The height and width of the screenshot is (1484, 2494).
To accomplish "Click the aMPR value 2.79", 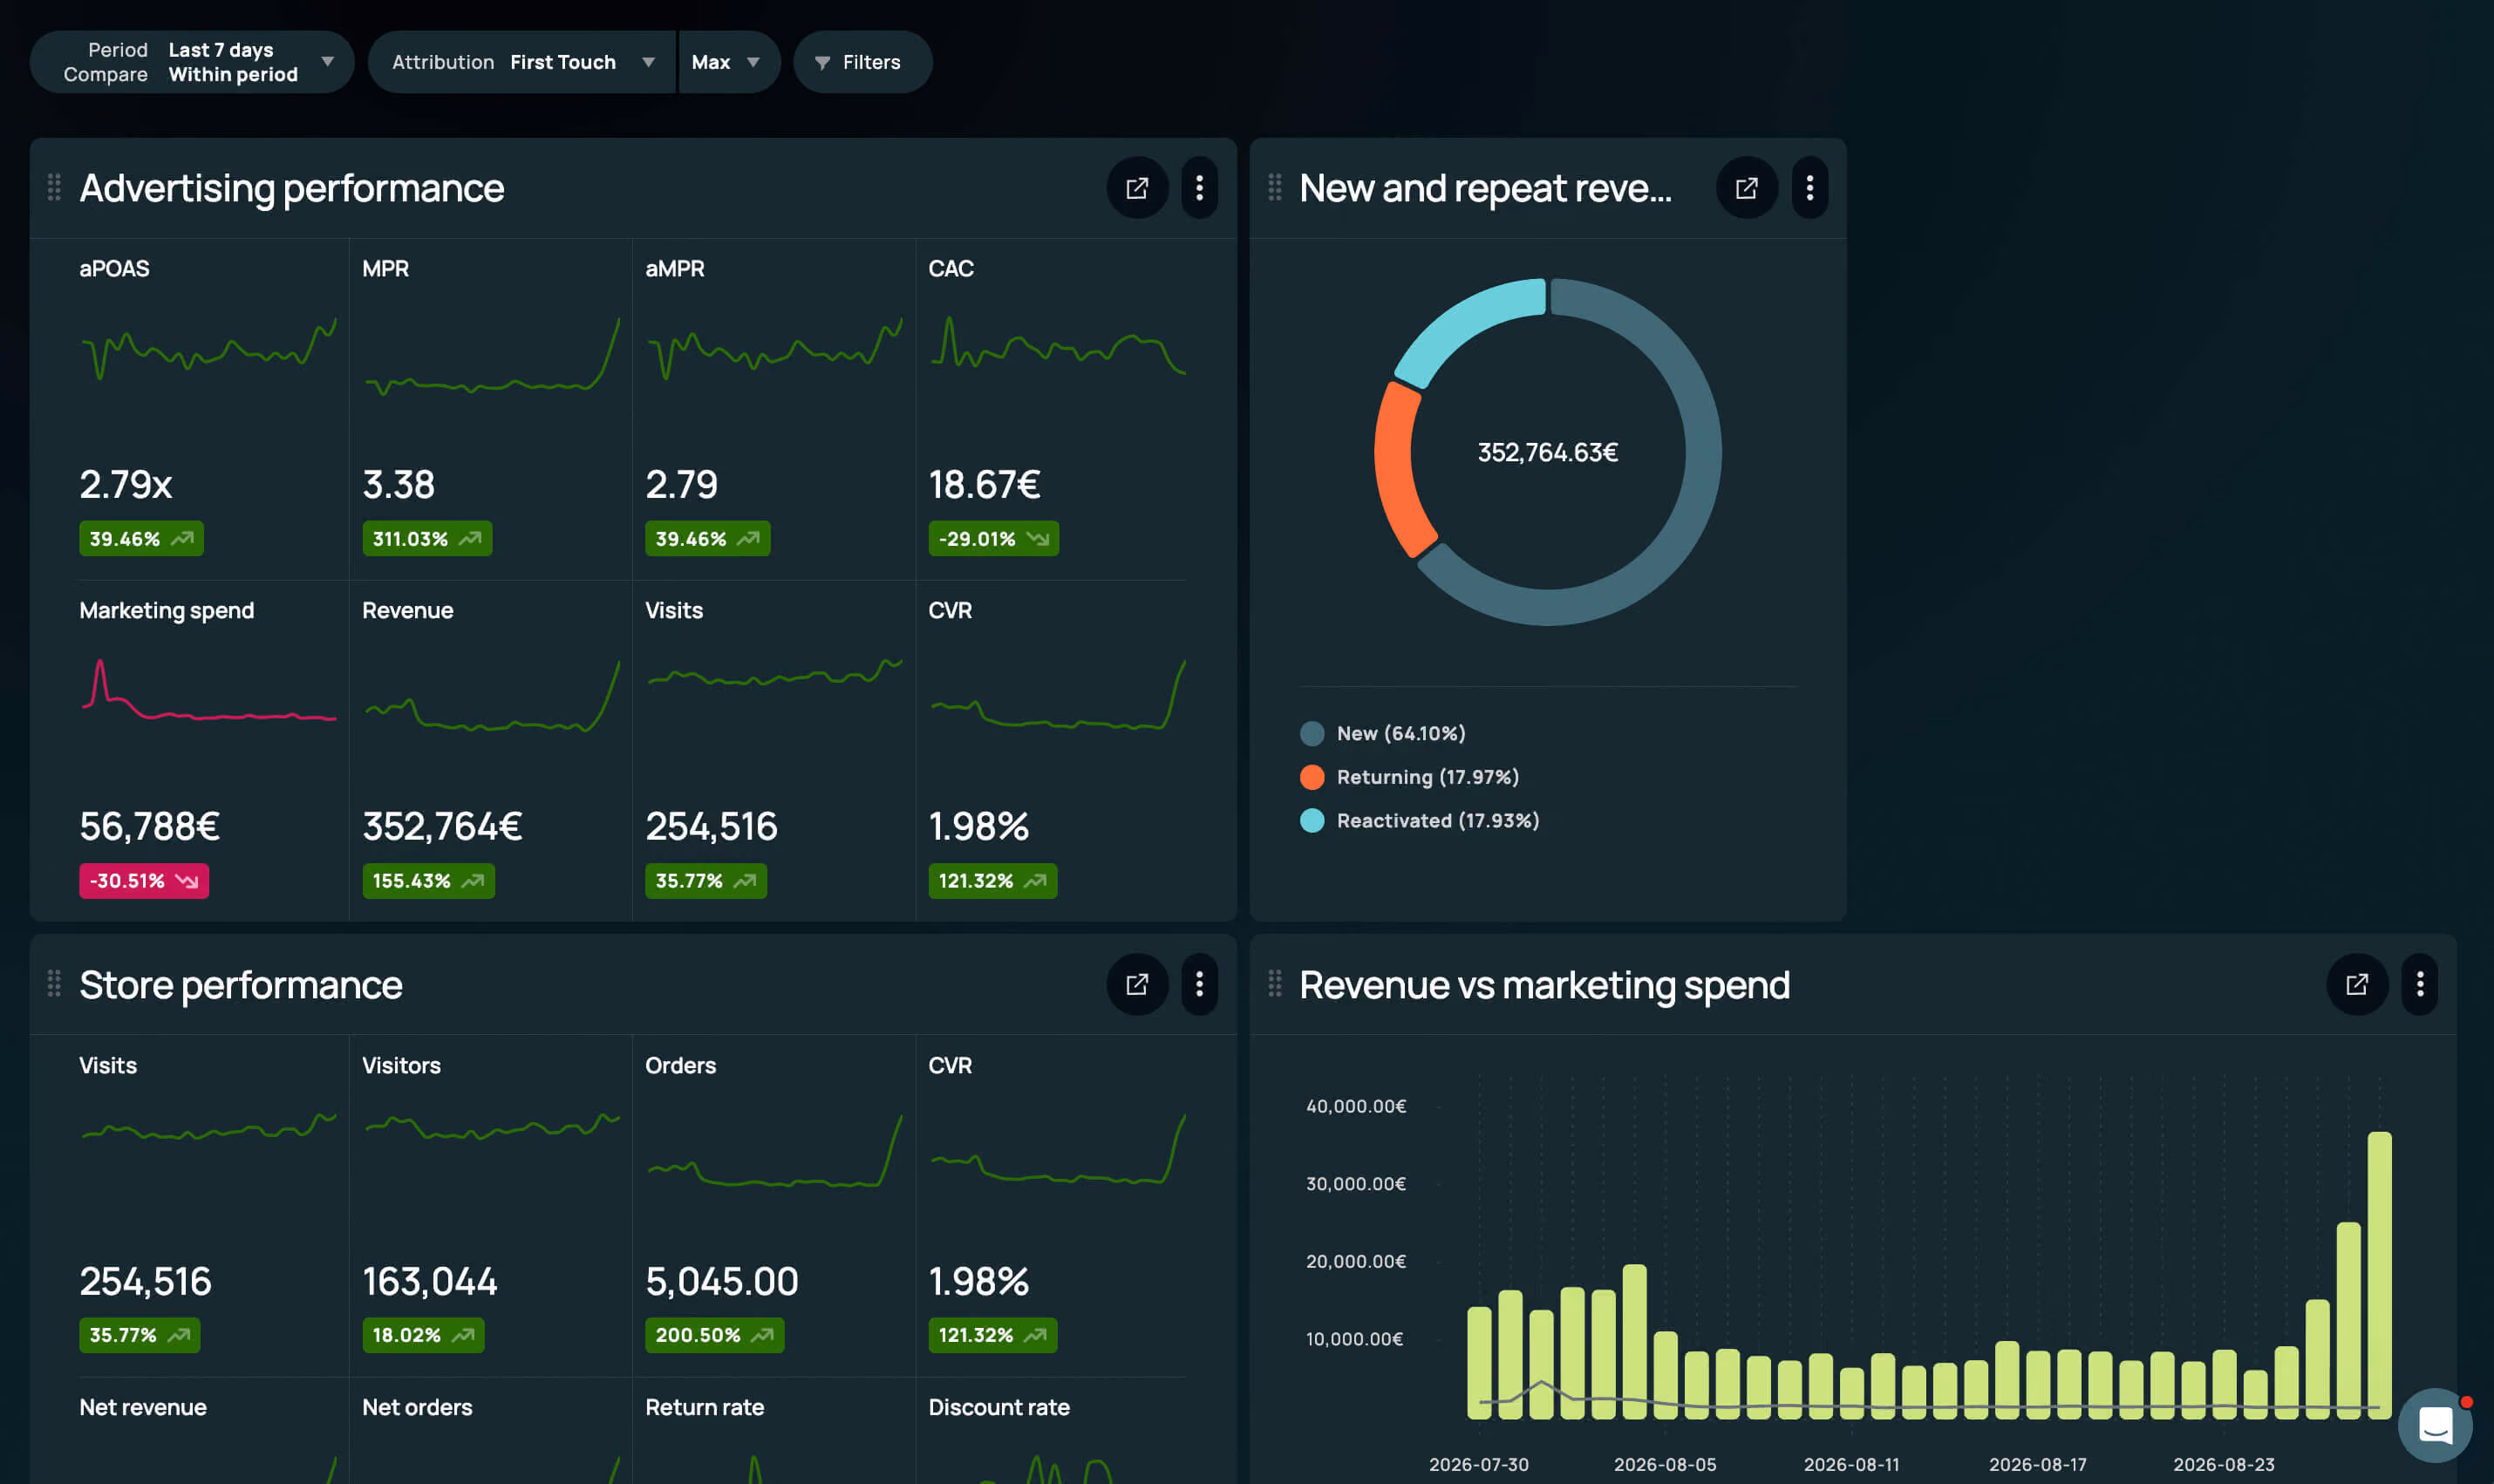I will (681, 485).
